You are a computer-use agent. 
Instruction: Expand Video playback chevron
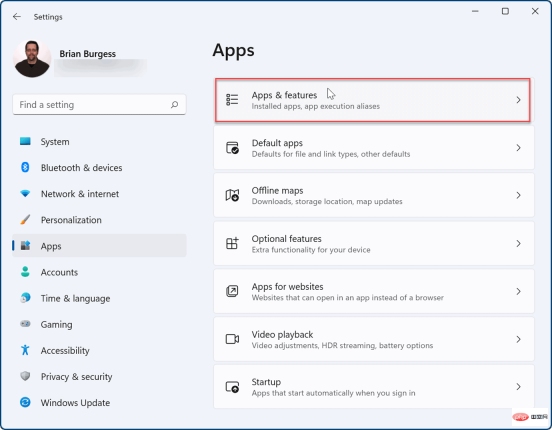click(x=518, y=339)
